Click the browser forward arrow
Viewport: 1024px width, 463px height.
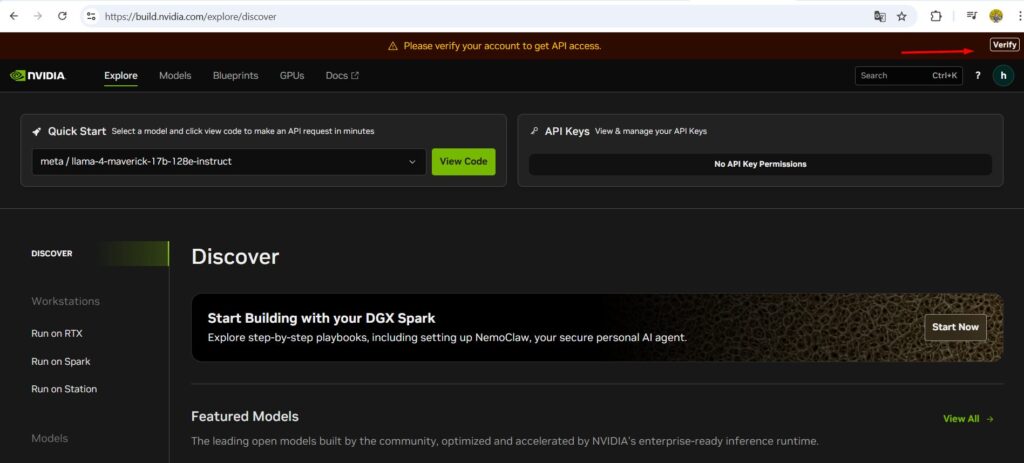tap(38, 16)
